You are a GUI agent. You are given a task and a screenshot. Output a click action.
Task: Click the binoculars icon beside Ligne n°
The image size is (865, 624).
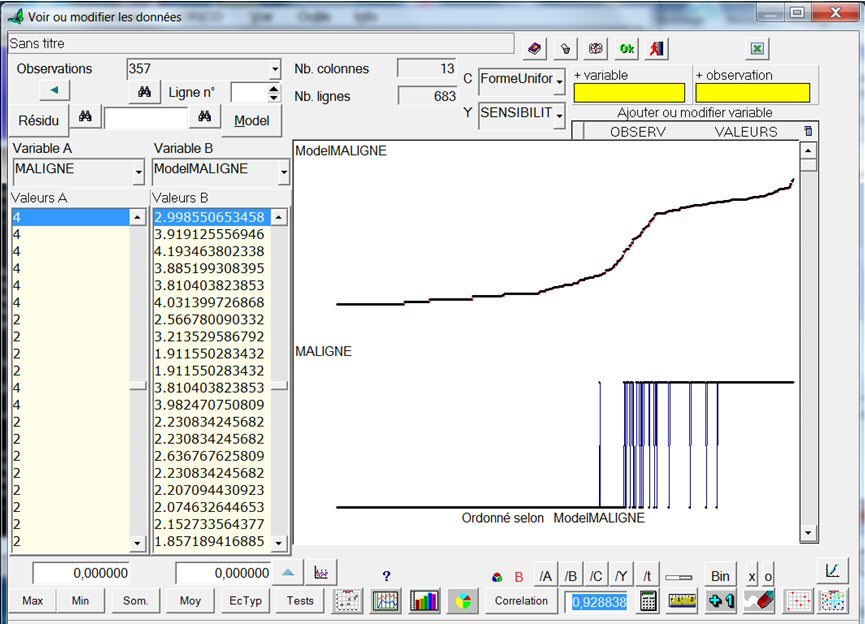coord(144,92)
